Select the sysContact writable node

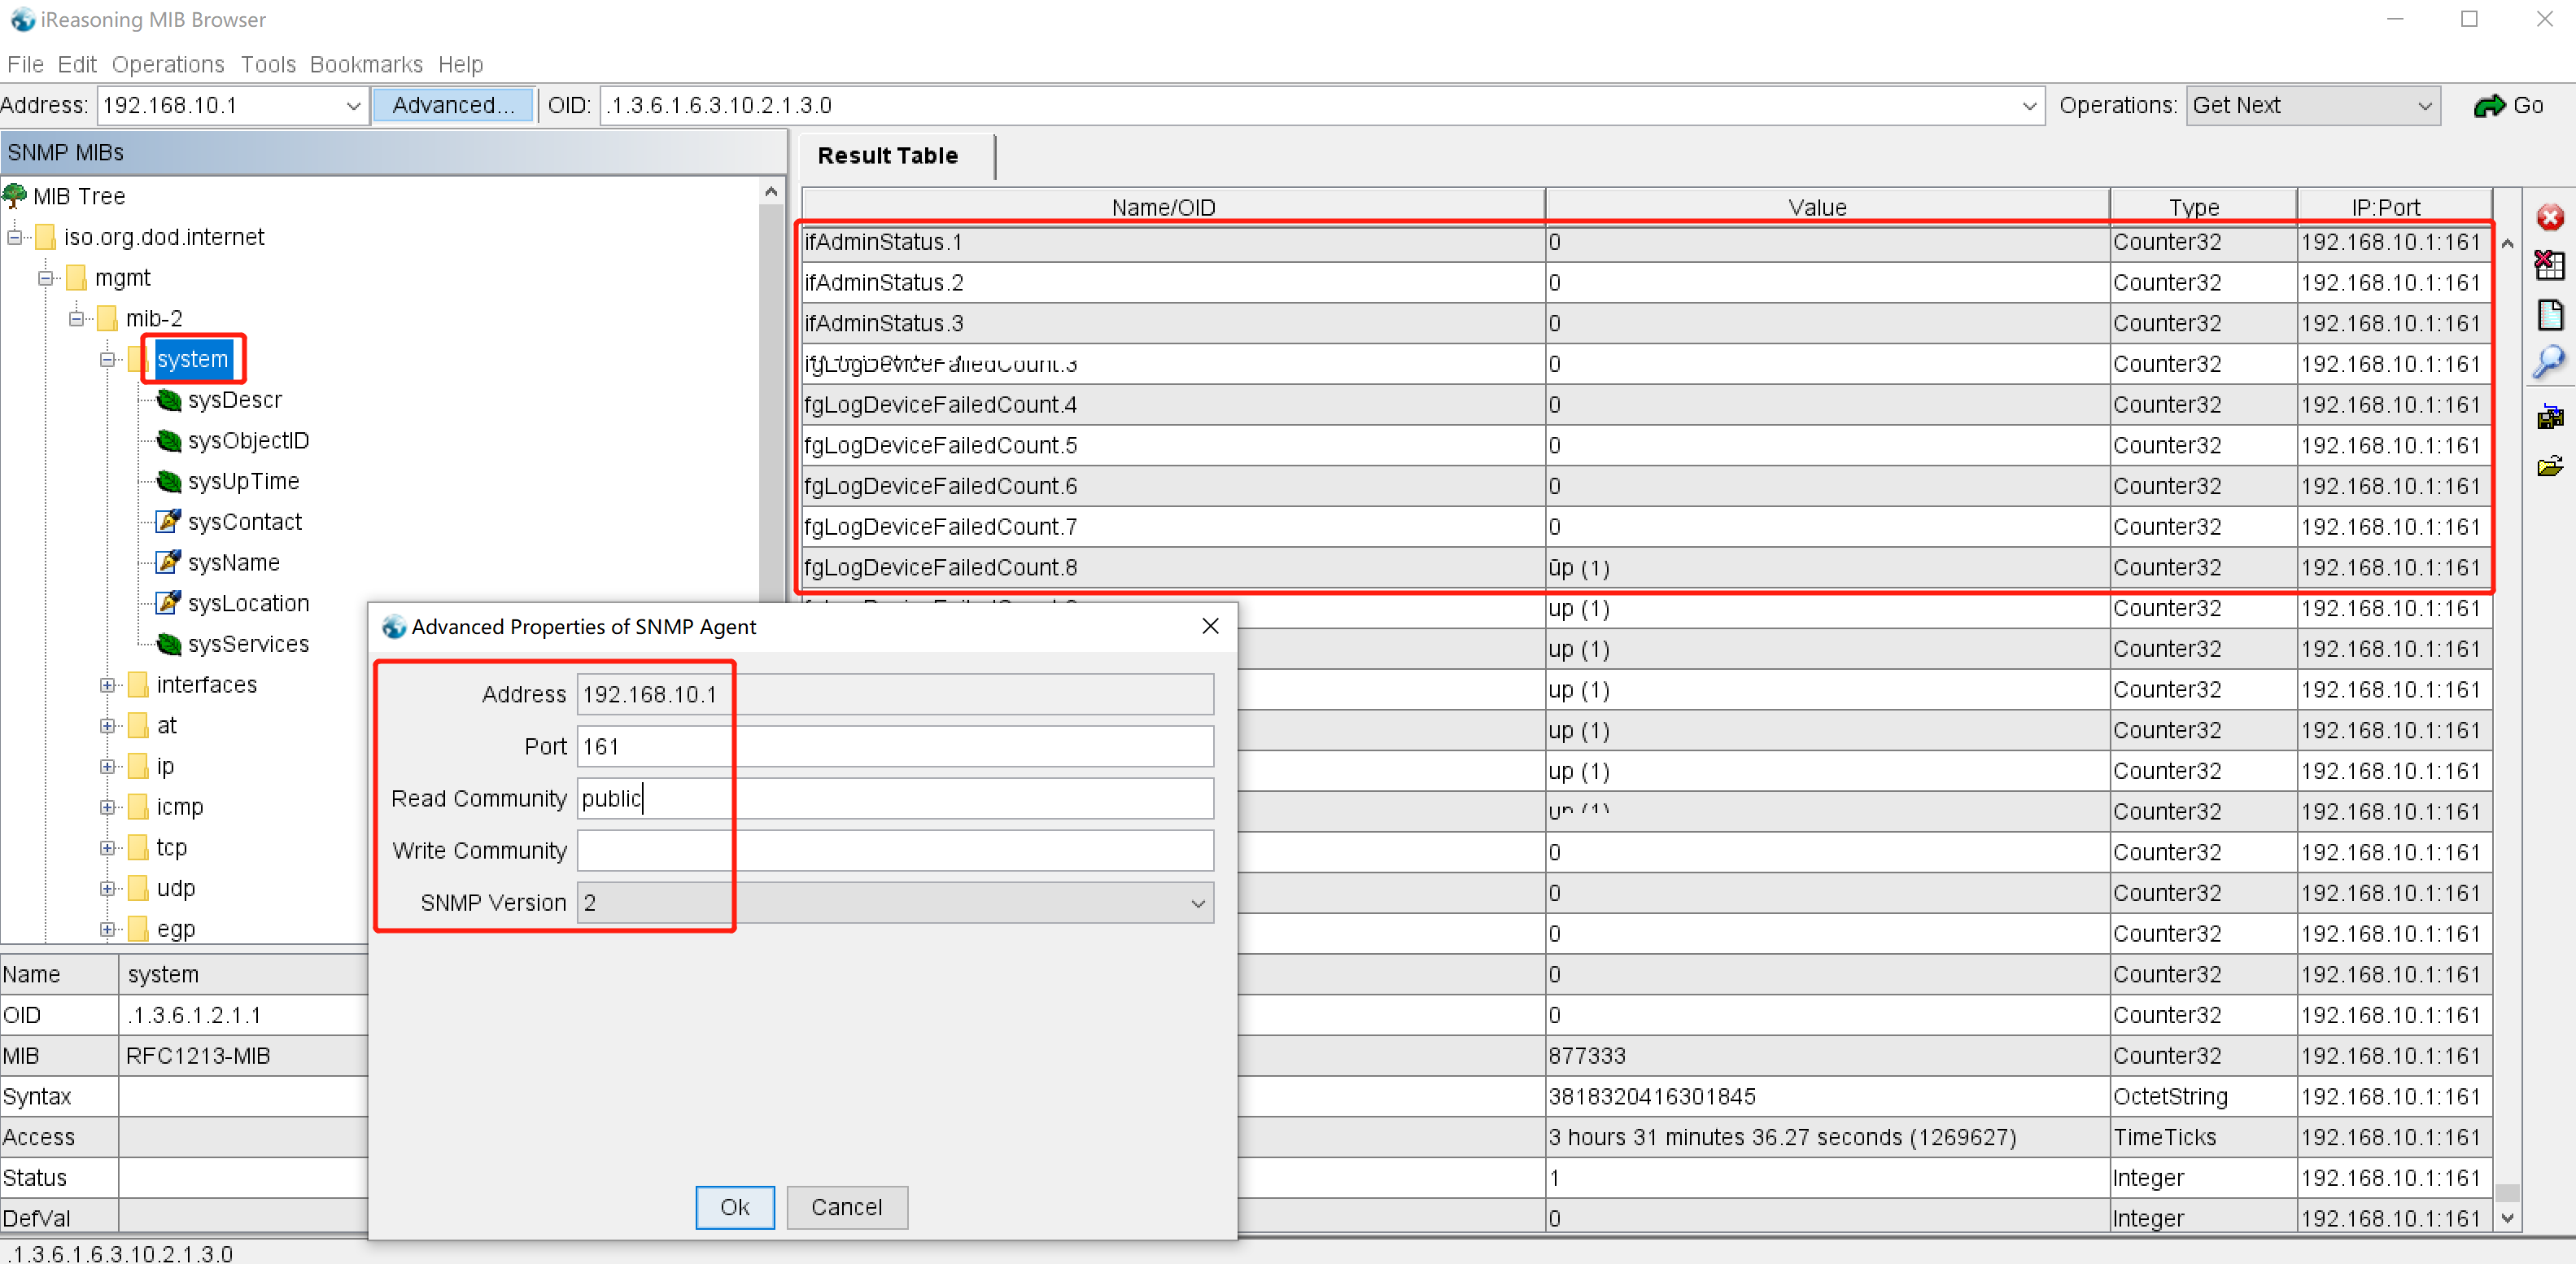tap(244, 522)
